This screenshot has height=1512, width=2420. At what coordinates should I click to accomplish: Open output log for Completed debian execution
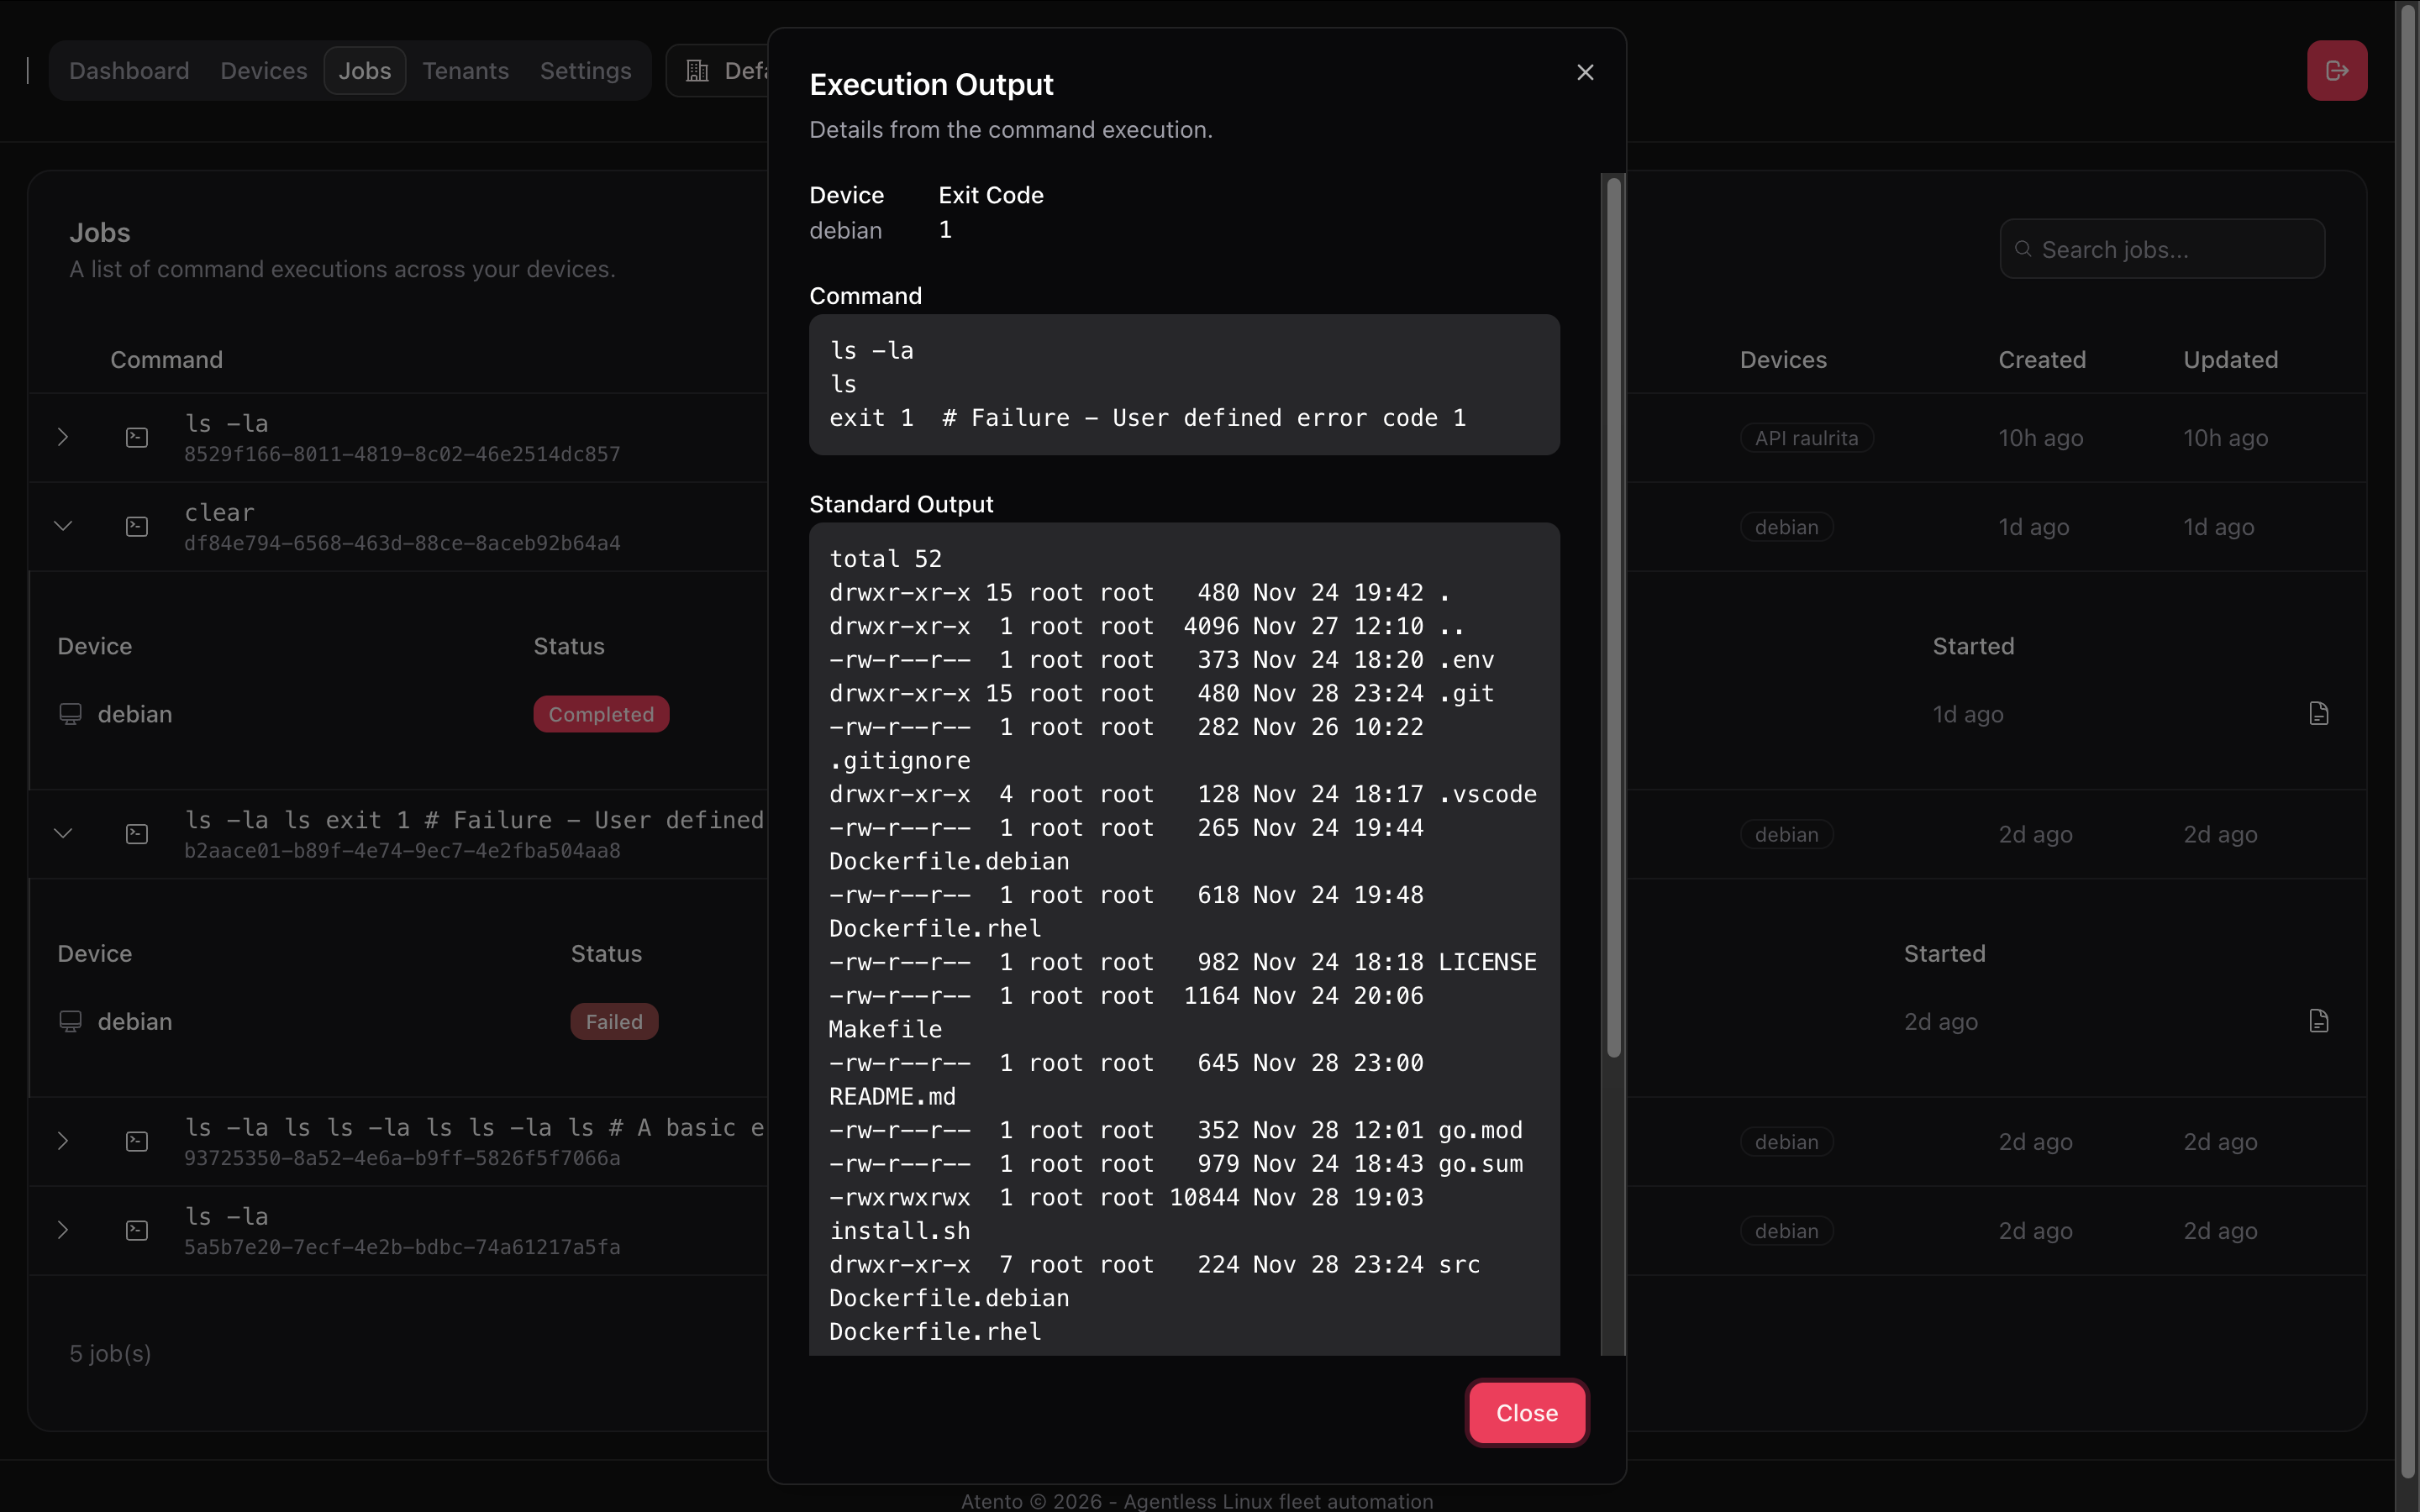coord(2318,714)
